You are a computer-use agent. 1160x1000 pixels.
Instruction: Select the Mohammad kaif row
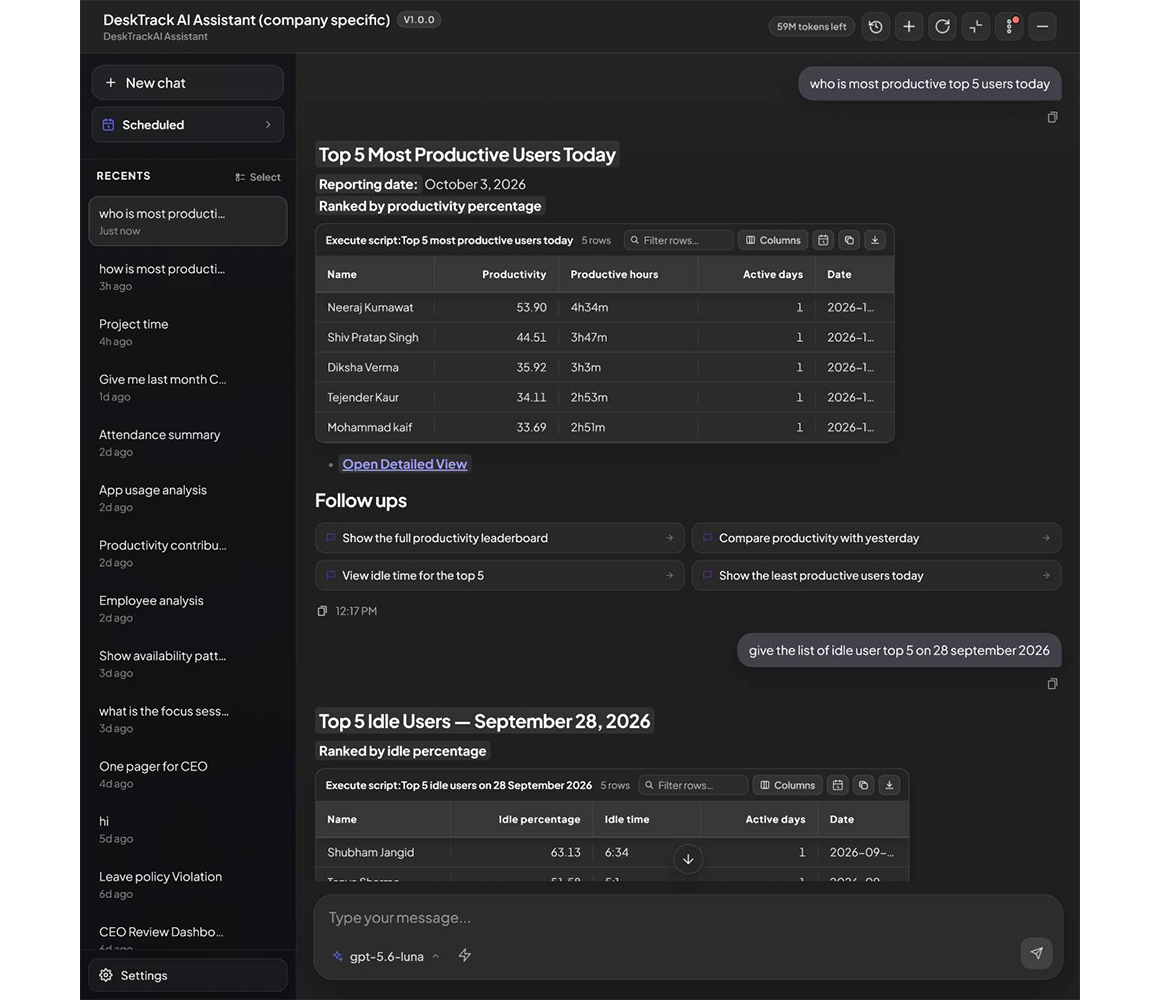[x=604, y=428]
